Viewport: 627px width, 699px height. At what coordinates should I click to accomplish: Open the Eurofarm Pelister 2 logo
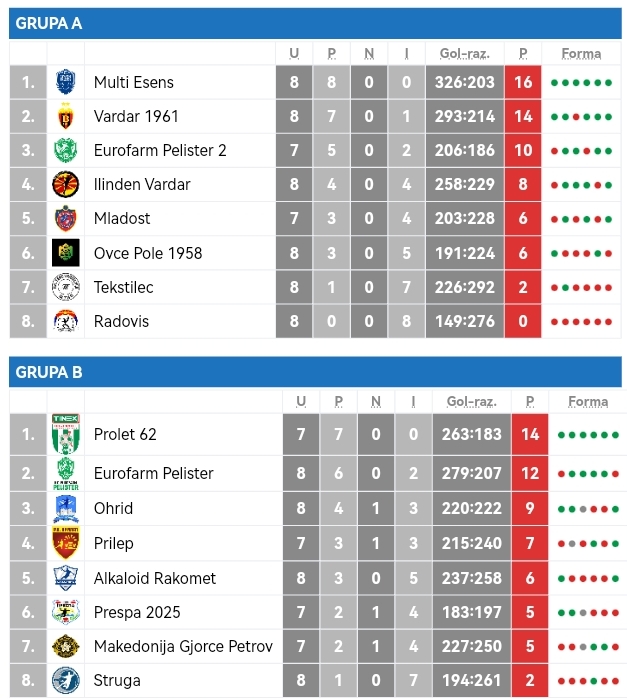(x=65, y=150)
